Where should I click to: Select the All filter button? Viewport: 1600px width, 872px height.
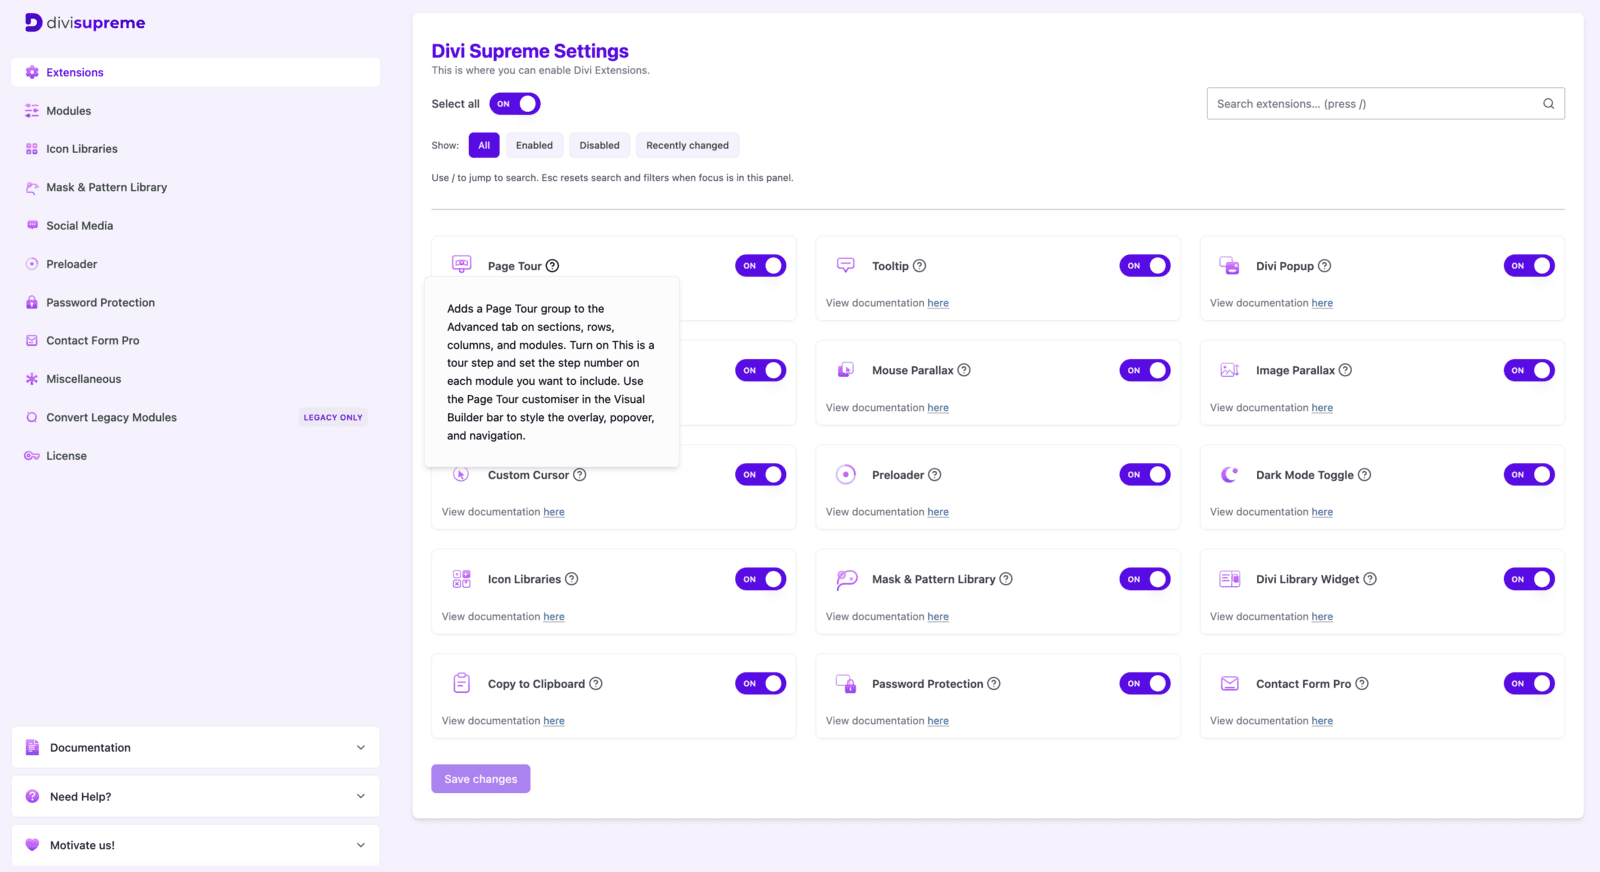pos(484,145)
